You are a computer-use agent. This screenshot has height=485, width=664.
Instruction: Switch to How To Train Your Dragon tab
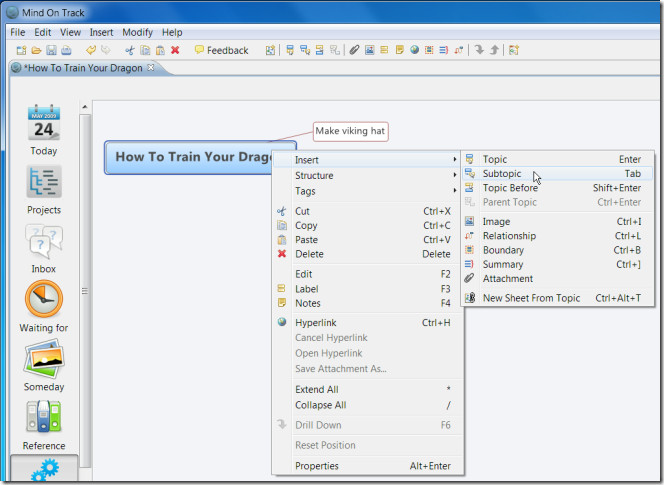(83, 68)
